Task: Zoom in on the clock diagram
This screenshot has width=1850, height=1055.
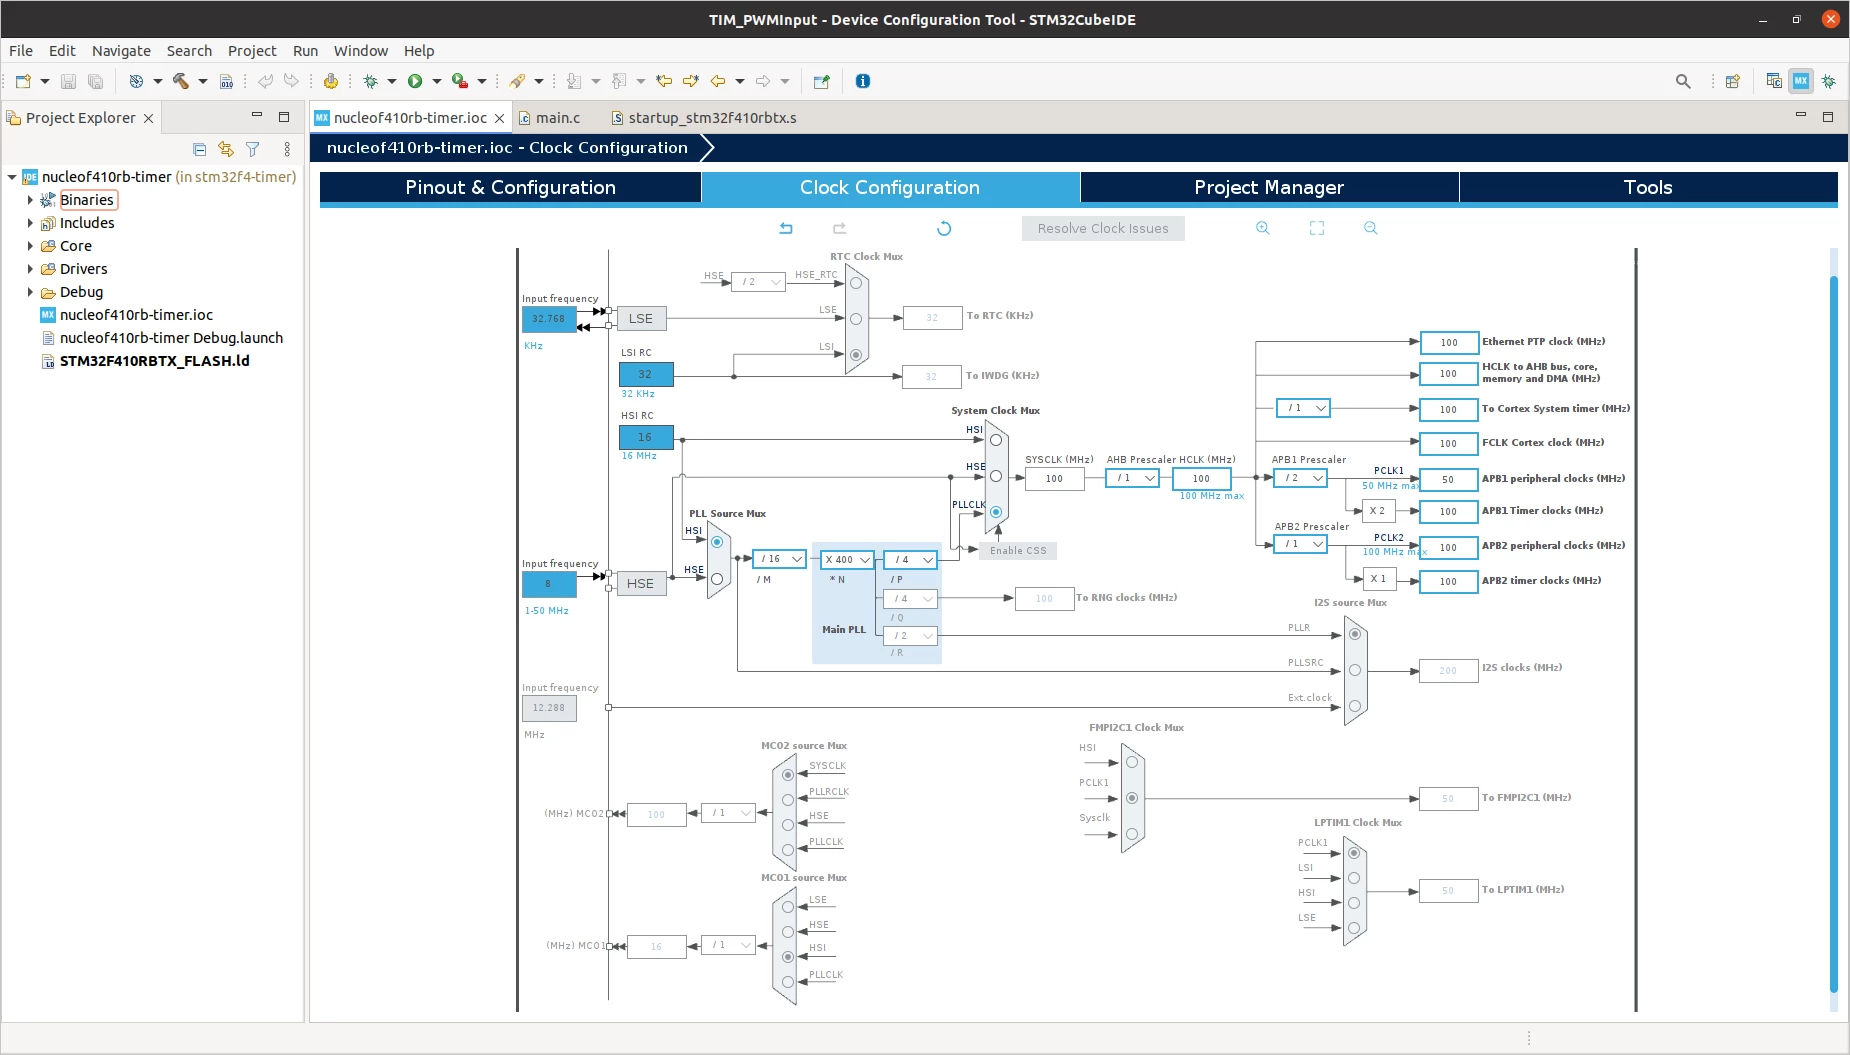Action: [x=1263, y=228]
